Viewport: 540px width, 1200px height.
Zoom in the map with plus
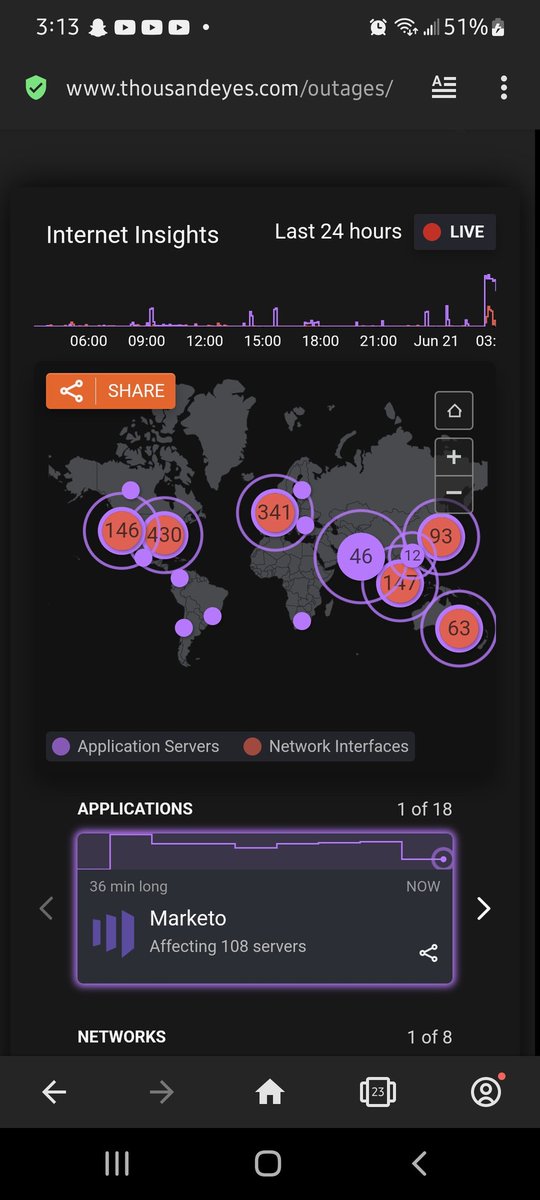point(454,457)
